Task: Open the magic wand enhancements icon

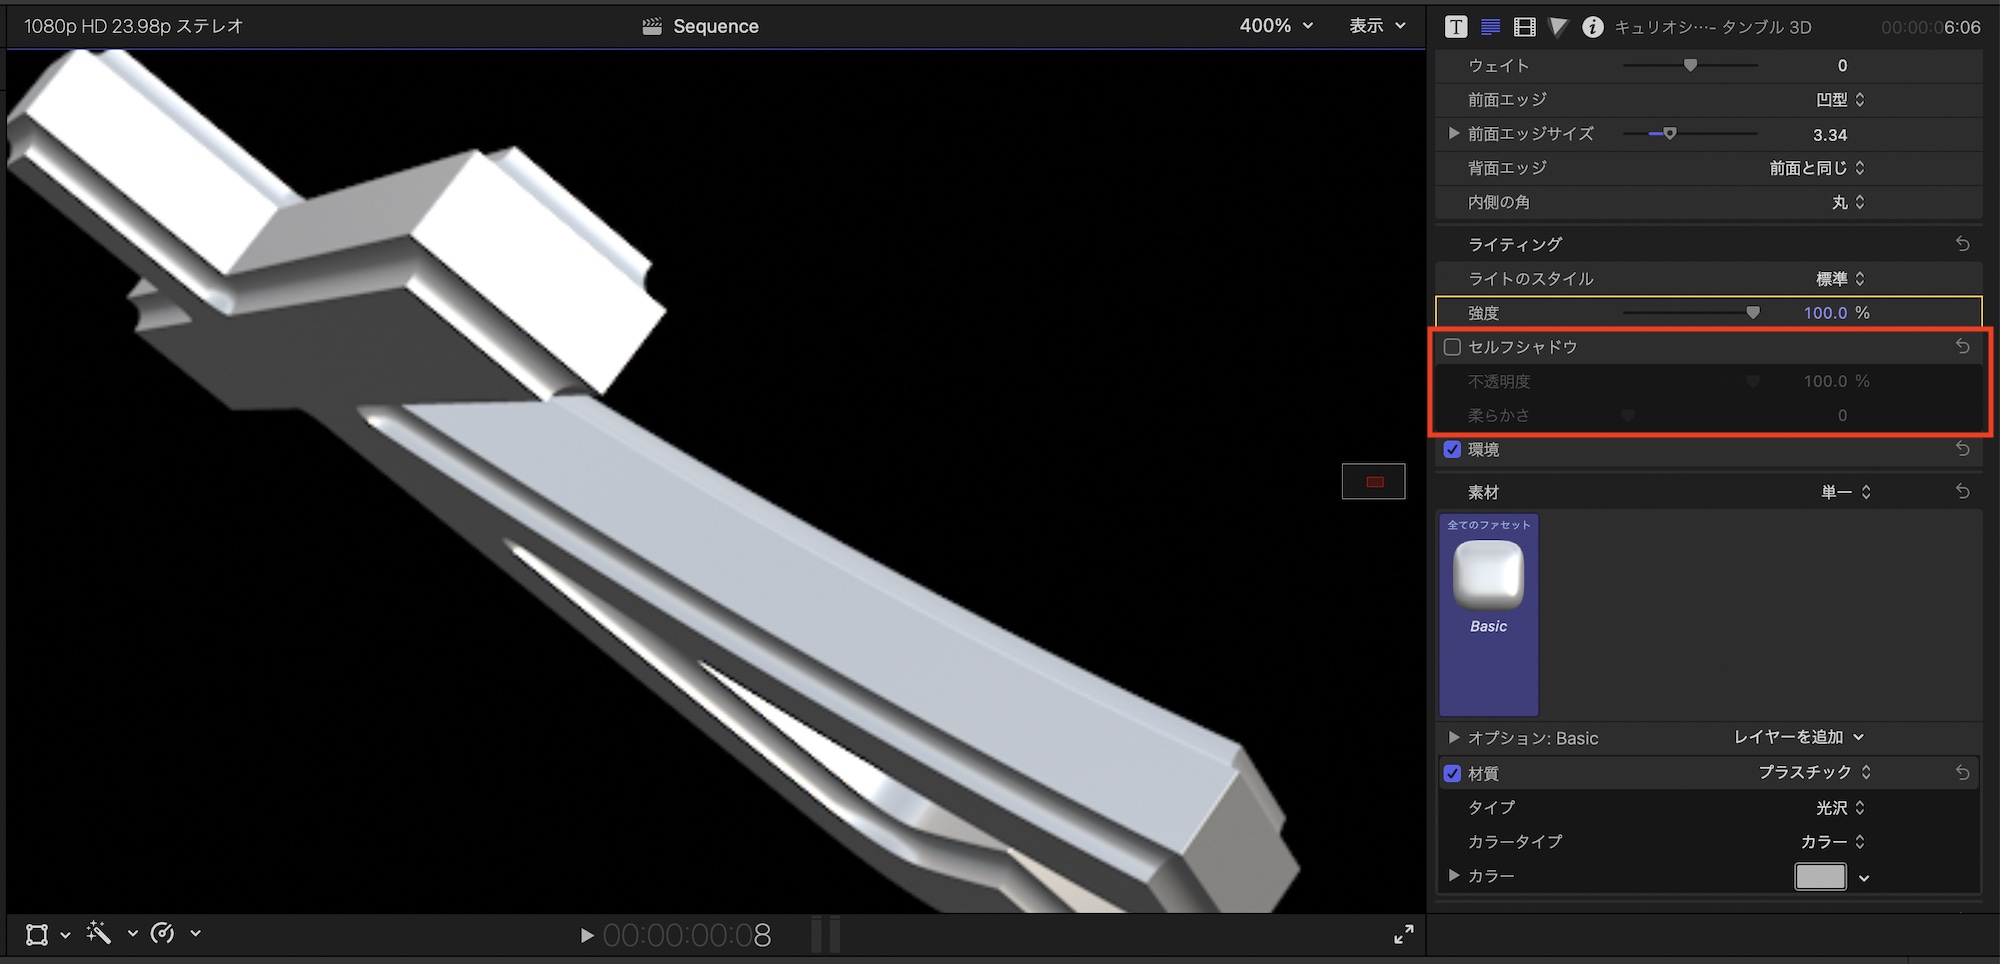Action: 99,933
